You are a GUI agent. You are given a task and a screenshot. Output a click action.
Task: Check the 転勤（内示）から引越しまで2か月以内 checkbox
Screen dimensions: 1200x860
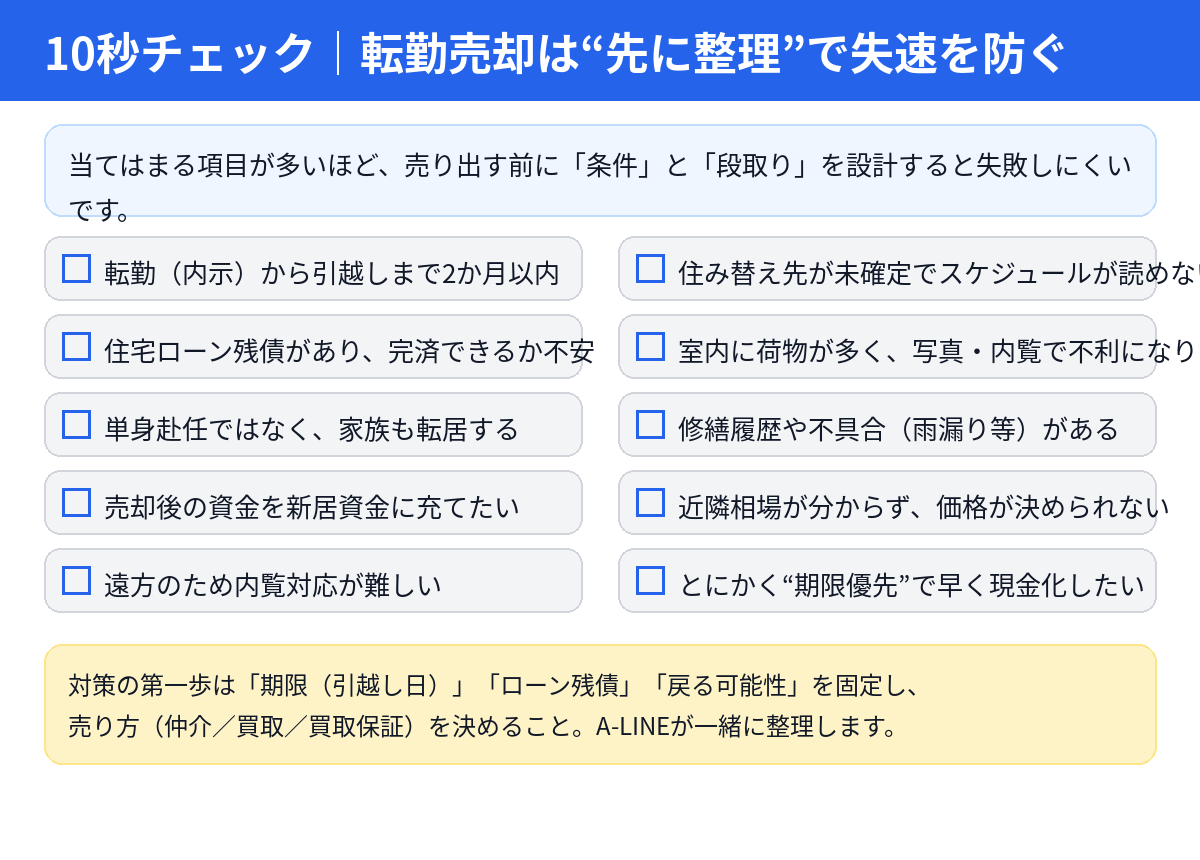[77, 269]
